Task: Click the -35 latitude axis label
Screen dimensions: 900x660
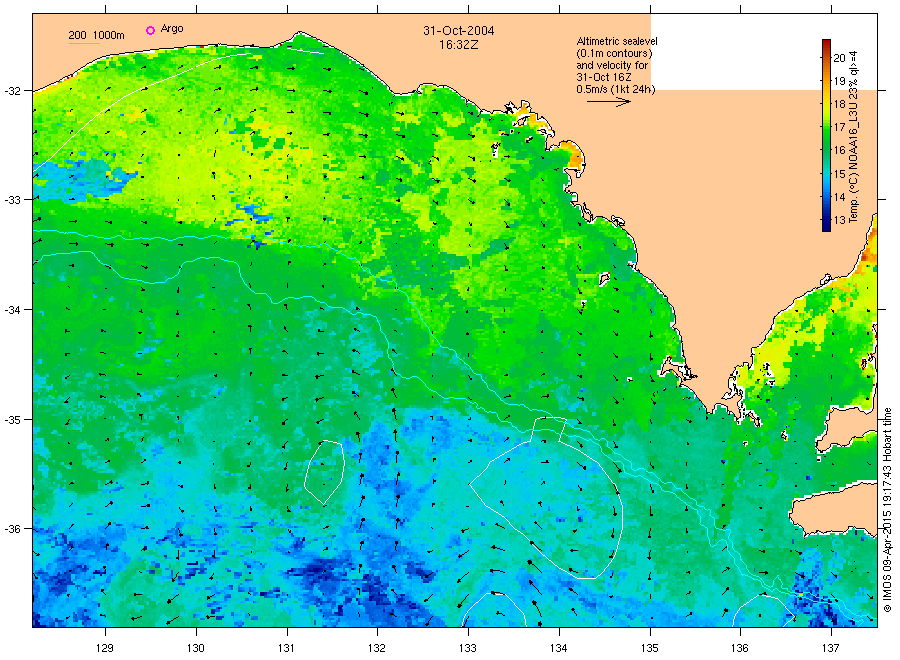Action: click(13, 420)
